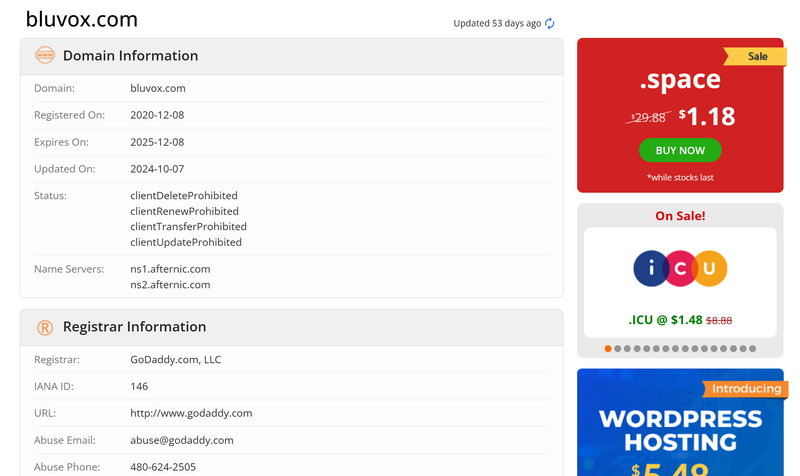The image size is (800, 476).
Task: Click the ICU logo in On Sale card
Action: click(x=680, y=268)
